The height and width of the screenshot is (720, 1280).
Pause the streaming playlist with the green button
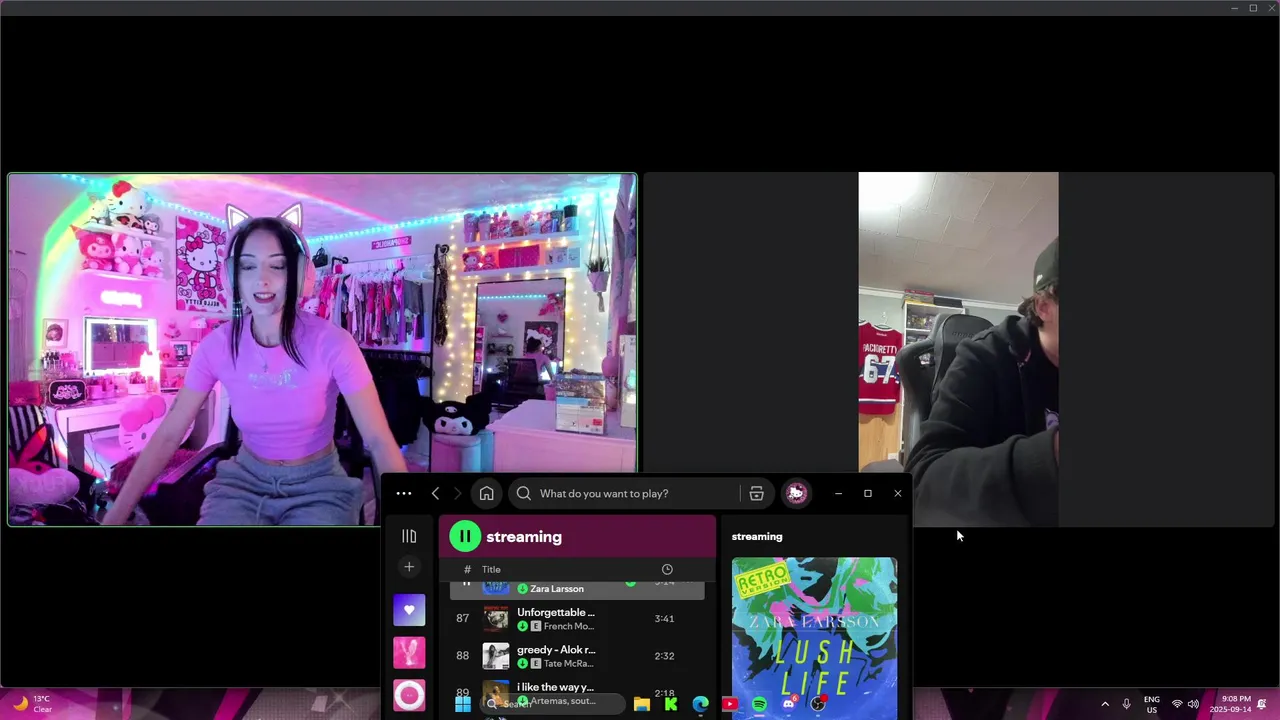click(x=465, y=536)
